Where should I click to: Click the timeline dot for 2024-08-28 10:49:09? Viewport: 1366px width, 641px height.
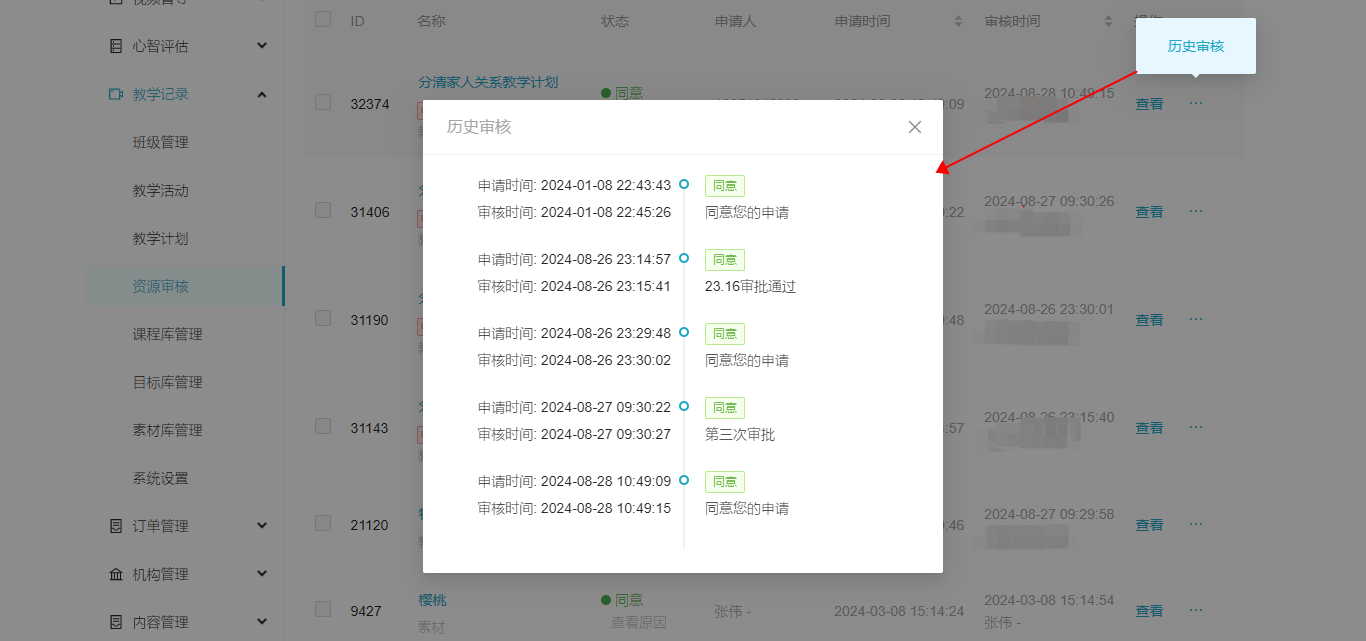coord(684,480)
